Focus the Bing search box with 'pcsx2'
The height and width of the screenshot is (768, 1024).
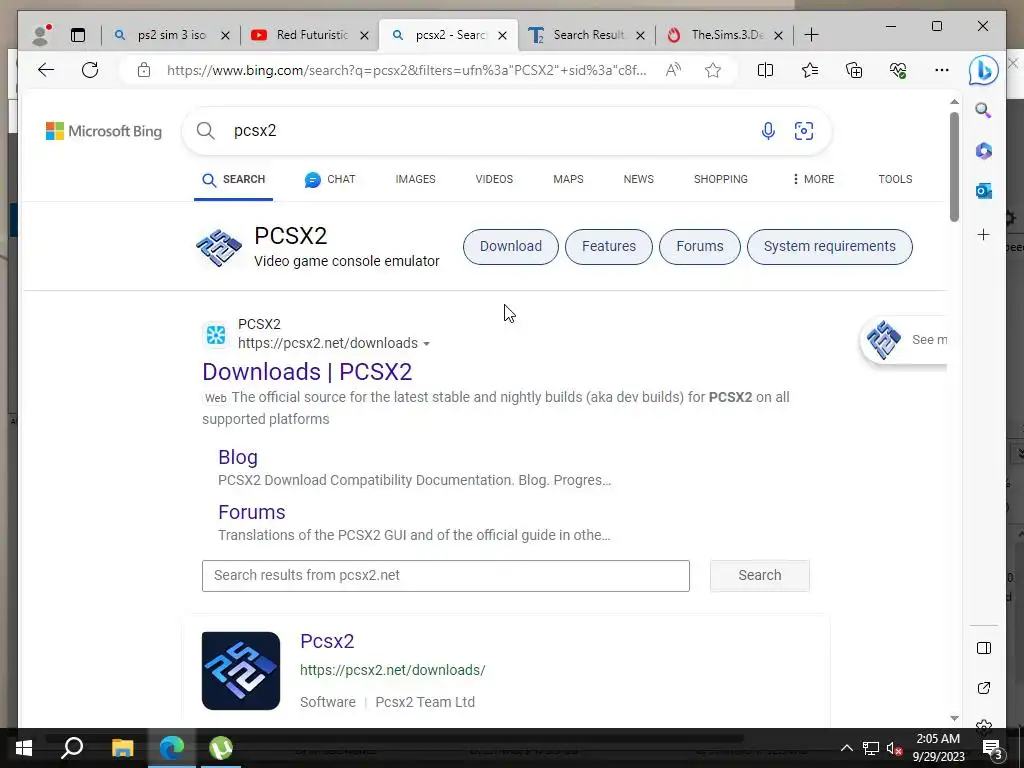click(x=483, y=131)
